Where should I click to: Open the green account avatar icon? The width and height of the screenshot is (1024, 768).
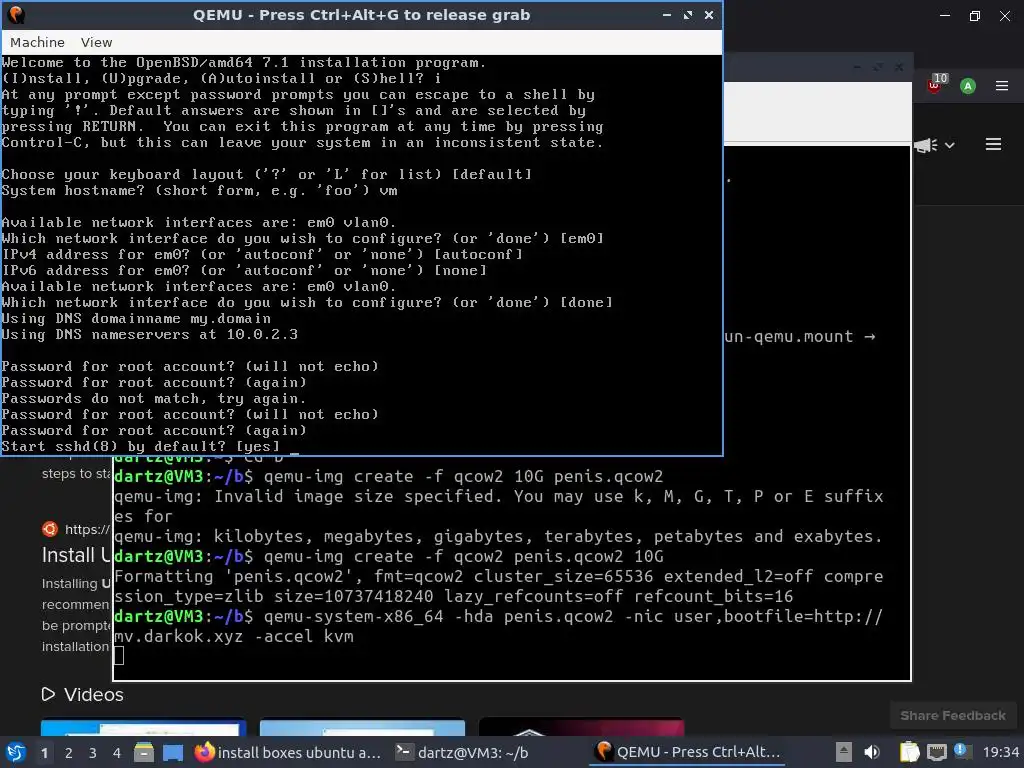(968, 86)
